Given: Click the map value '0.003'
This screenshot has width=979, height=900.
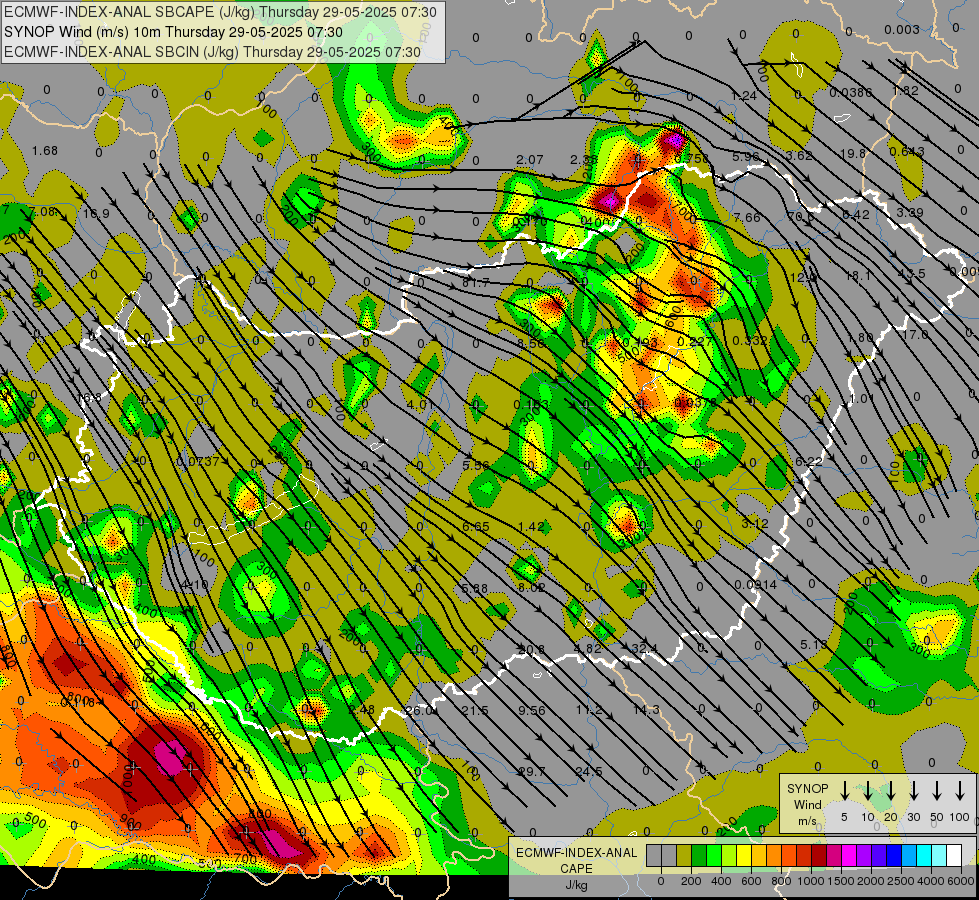Looking at the screenshot, I should click(x=902, y=29).
